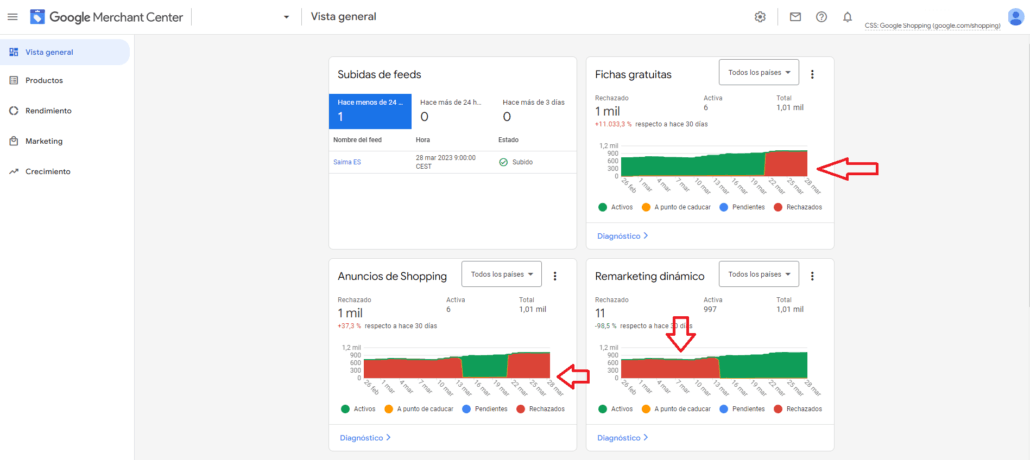Open account selector dropdown arrow in header

(x=286, y=17)
